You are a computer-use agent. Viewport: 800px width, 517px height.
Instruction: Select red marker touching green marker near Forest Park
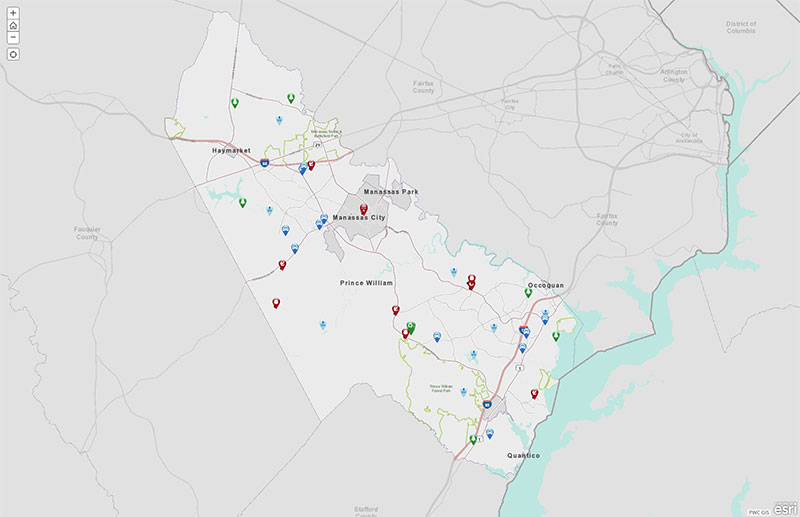pyautogui.click(x=405, y=334)
